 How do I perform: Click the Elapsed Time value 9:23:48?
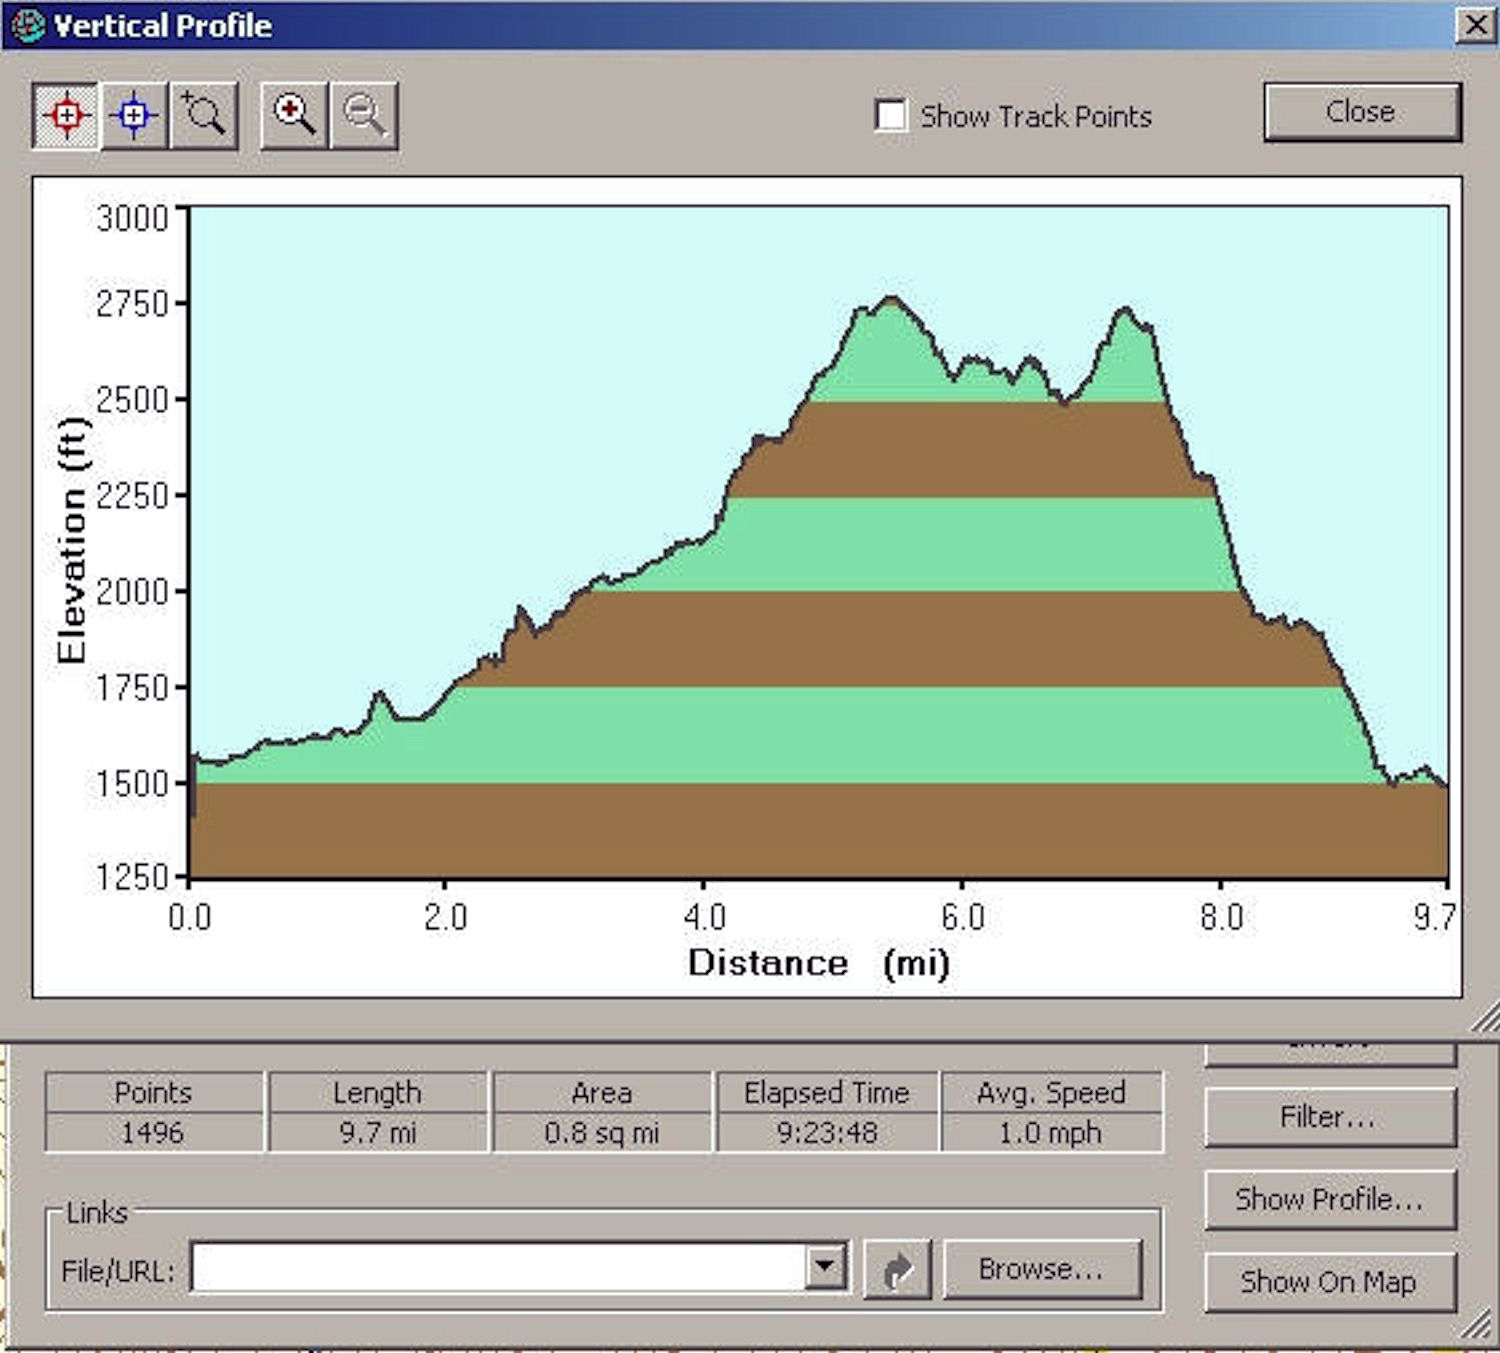tap(827, 1133)
